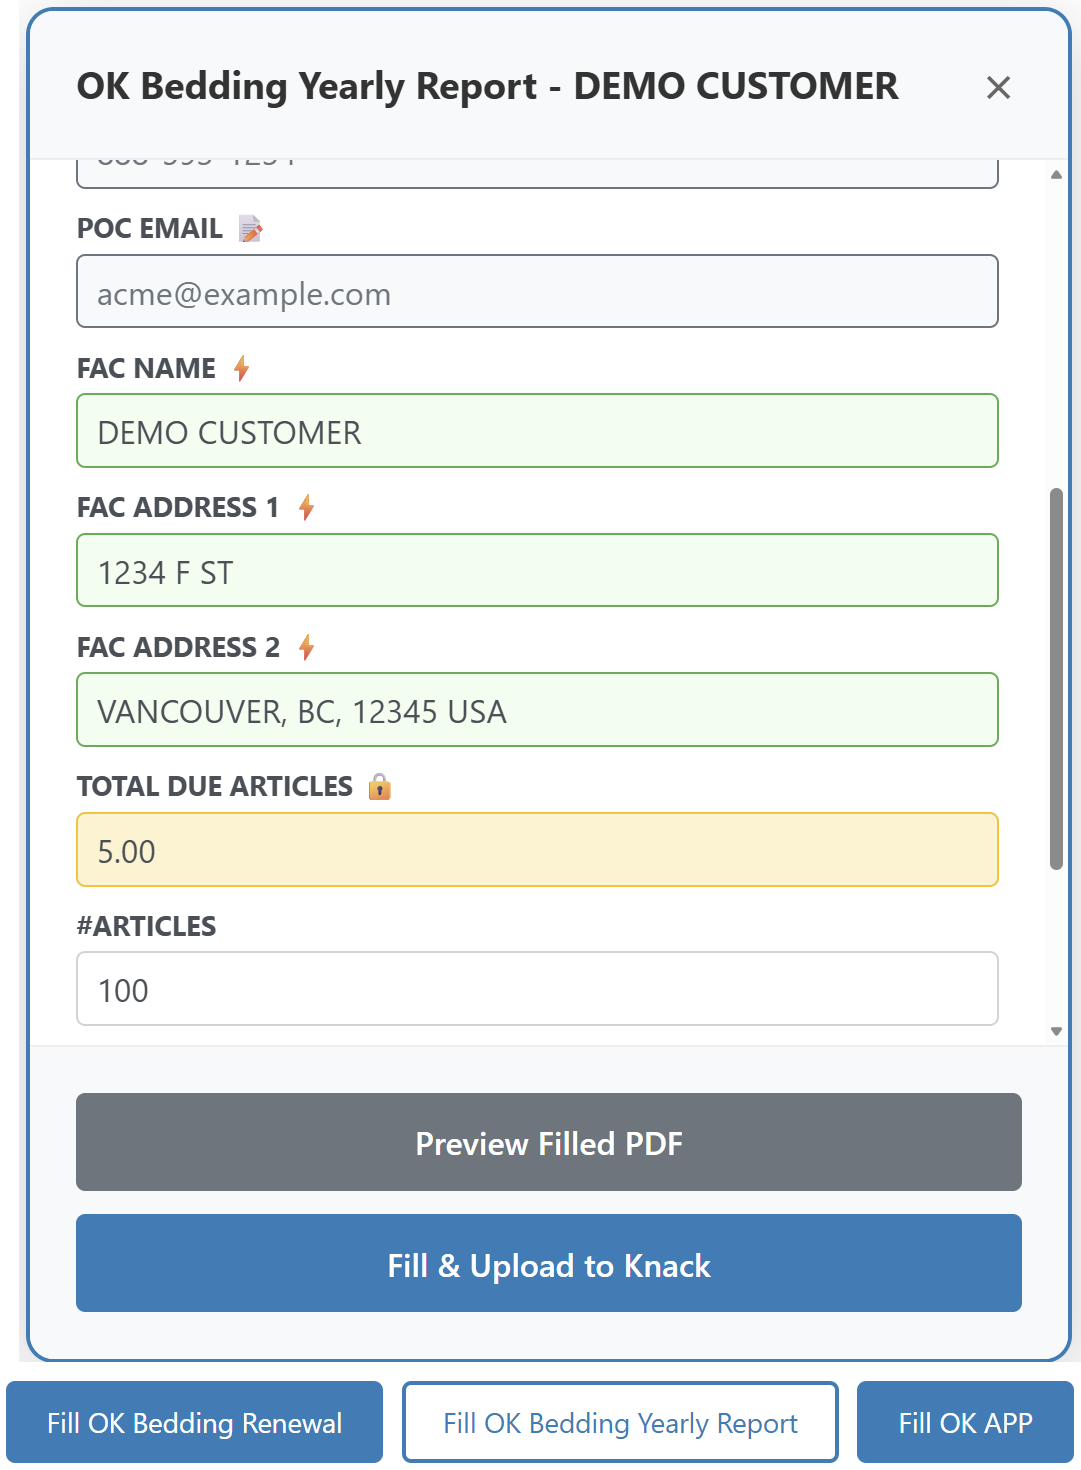Click the TOTAL DUE ARTICLES field
The height and width of the screenshot is (1470, 1081).
pyautogui.click(x=537, y=850)
